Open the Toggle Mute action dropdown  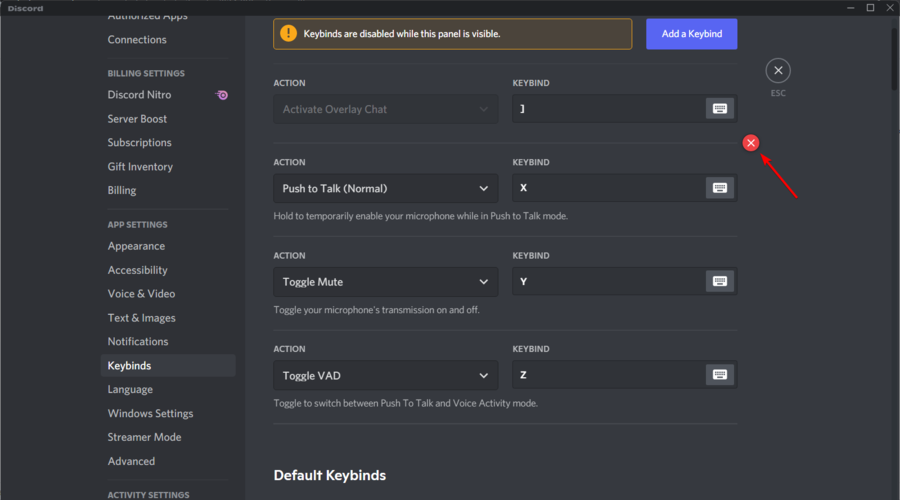(385, 282)
